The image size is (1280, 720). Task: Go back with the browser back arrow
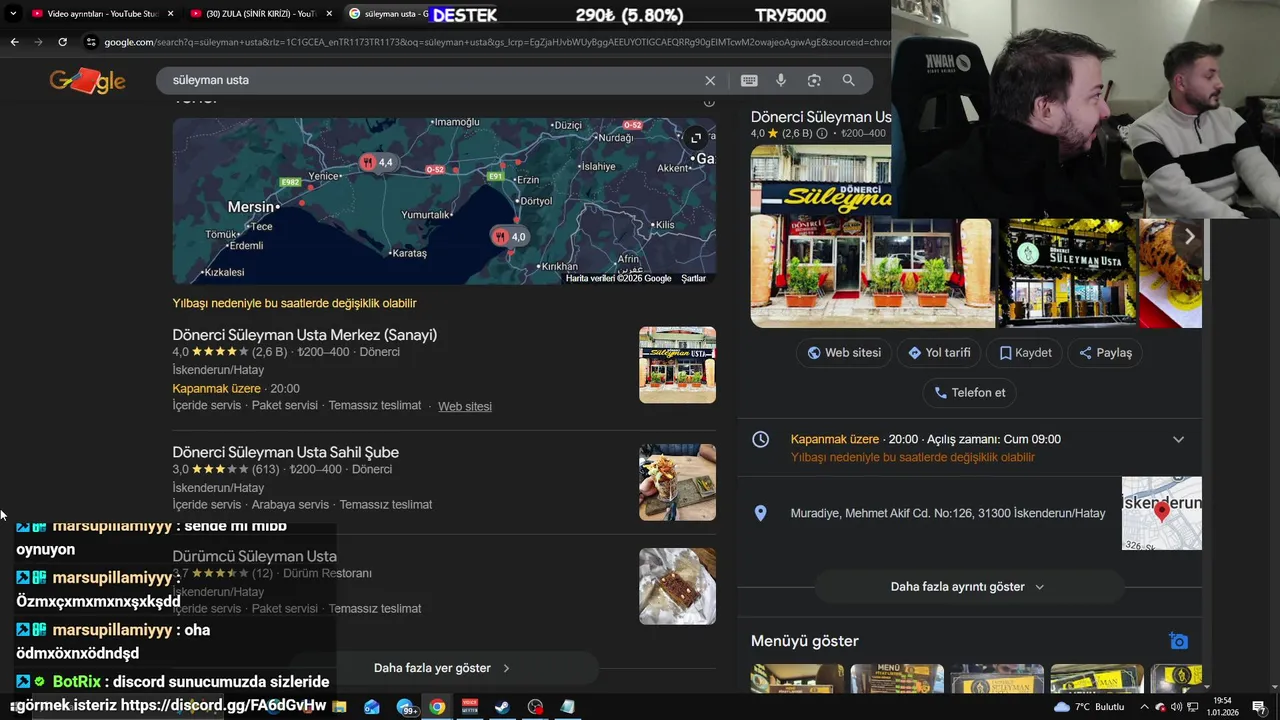[14, 42]
